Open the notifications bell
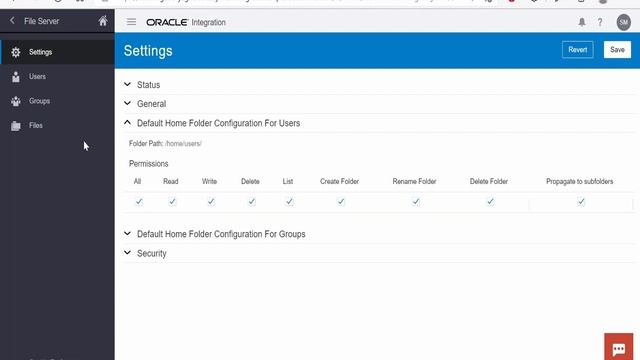The image size is (640, 360). (582, 22)
